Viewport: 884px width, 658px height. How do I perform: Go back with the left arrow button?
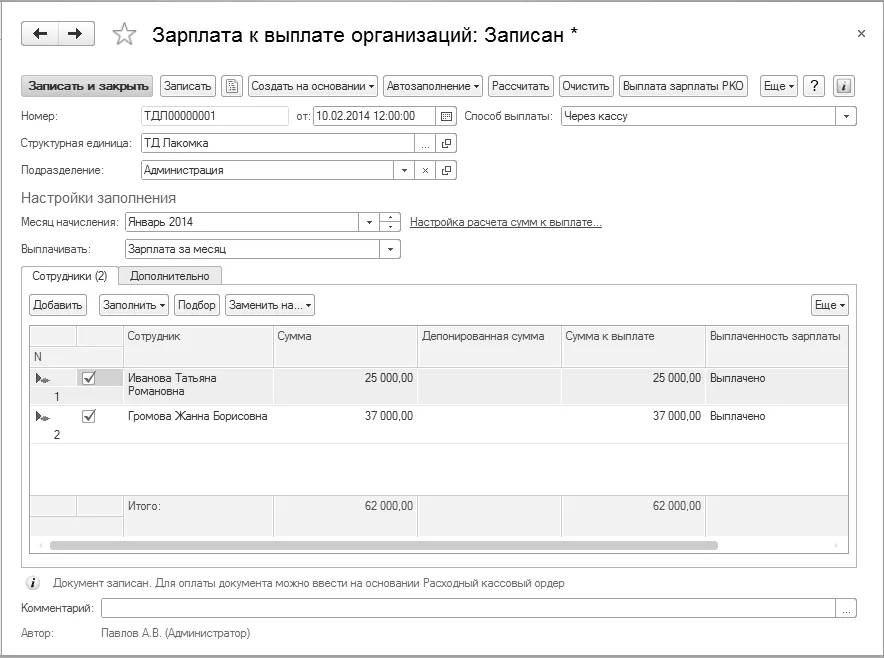[39, 34]
